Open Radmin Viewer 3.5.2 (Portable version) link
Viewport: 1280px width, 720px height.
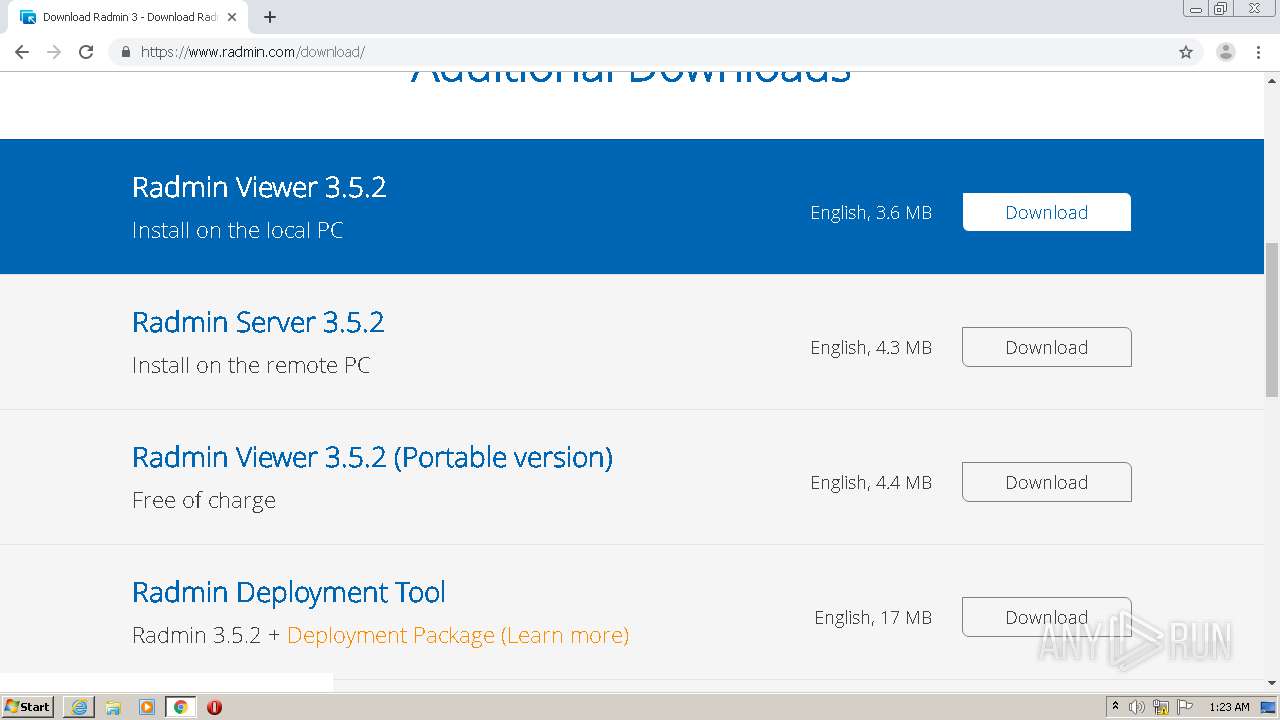pyautogui.click(x=372, y=457)
